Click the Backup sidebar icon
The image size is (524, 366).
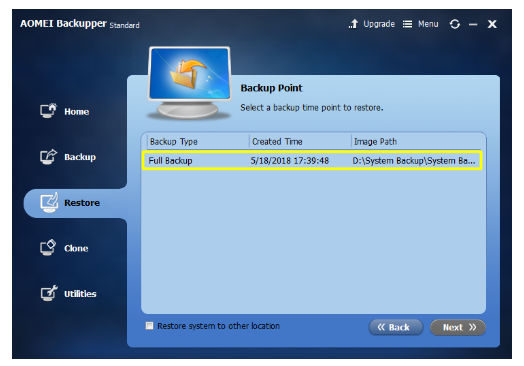[48, 156]
